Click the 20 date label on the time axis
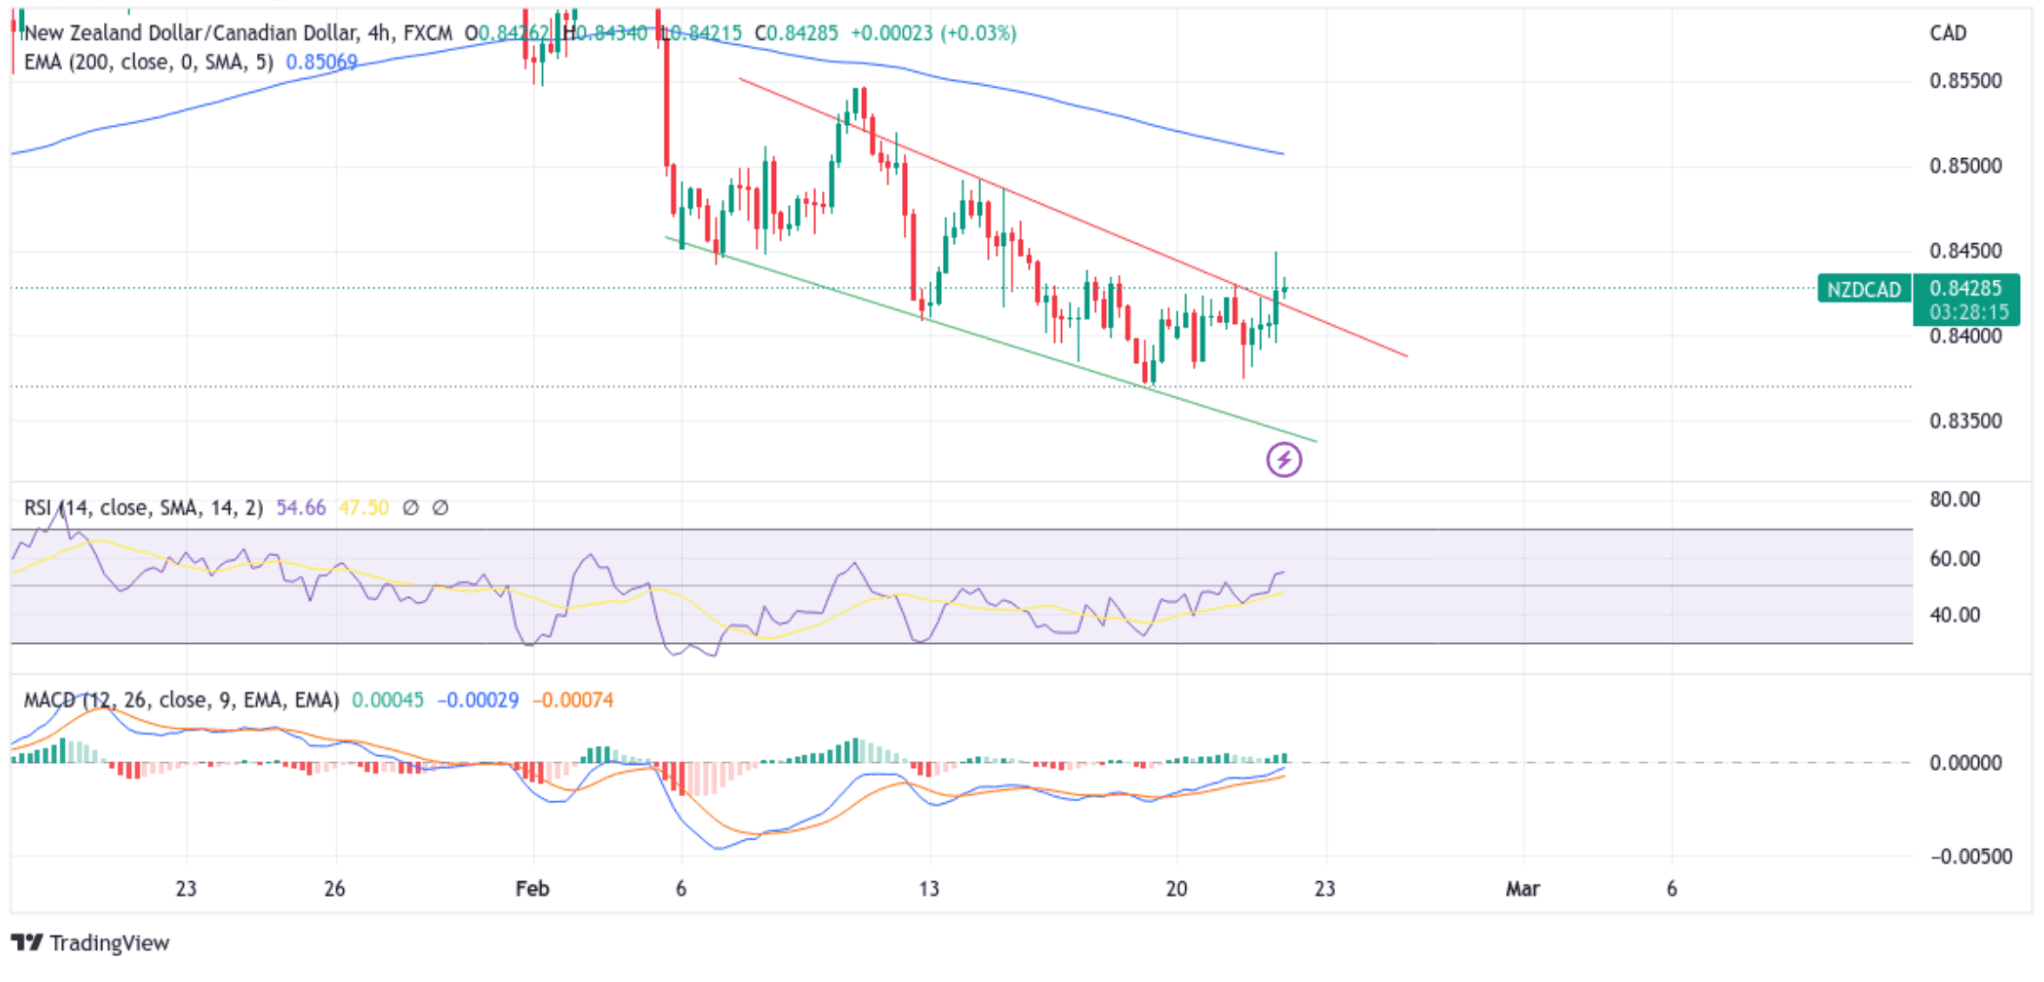This screenshot has width=2044, height=982. tap(1177, 888)
